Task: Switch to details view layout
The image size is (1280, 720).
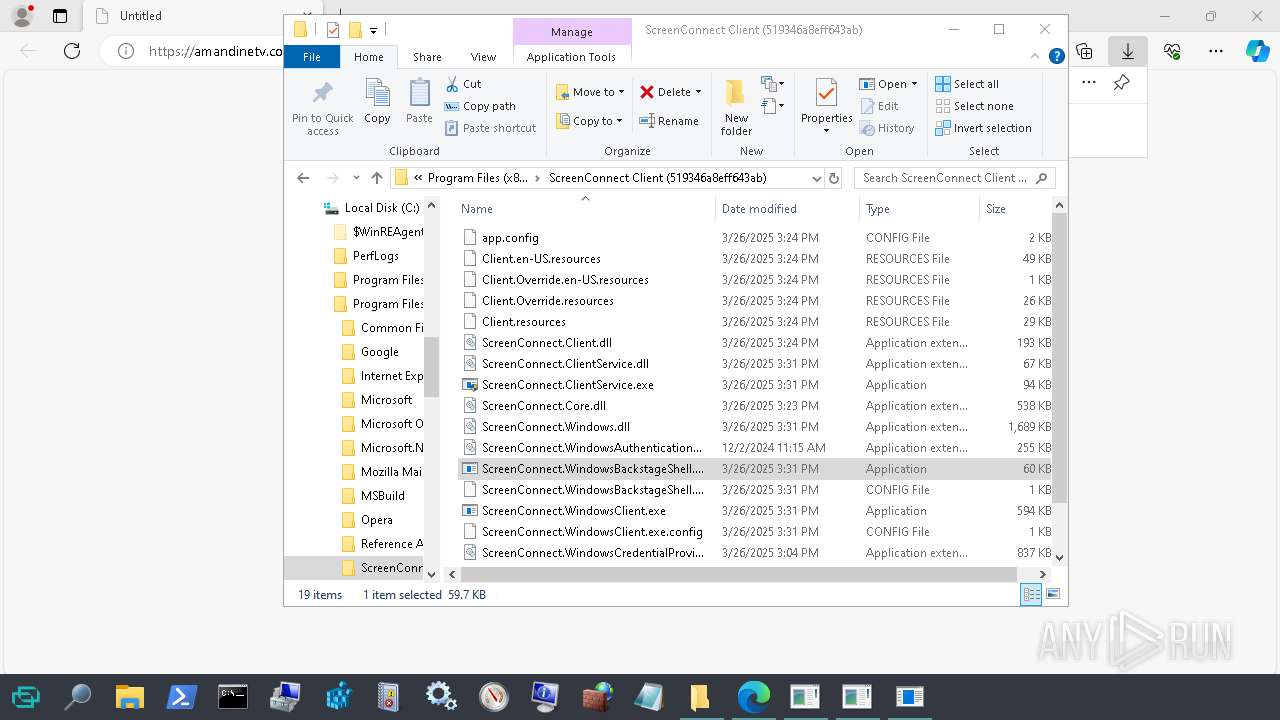Action: pyautogui.click(x=1031, y=594)
